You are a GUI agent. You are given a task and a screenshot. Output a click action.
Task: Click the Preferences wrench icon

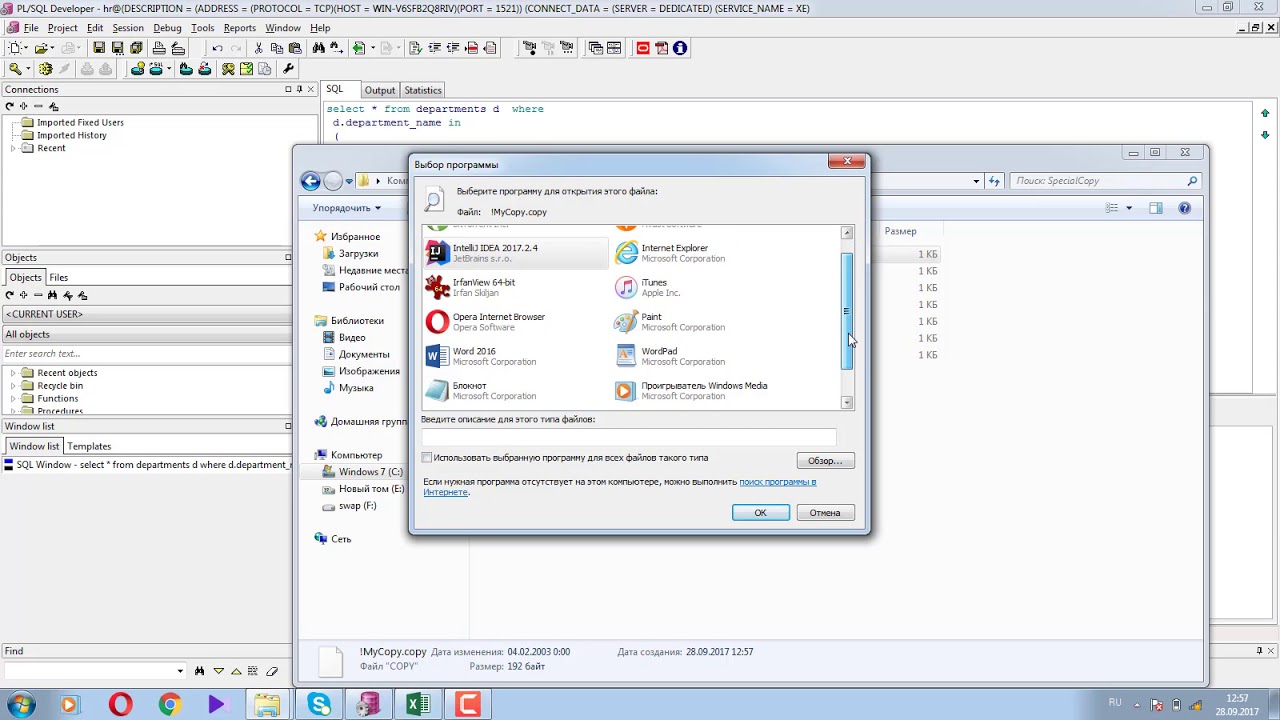click(289, 69)
